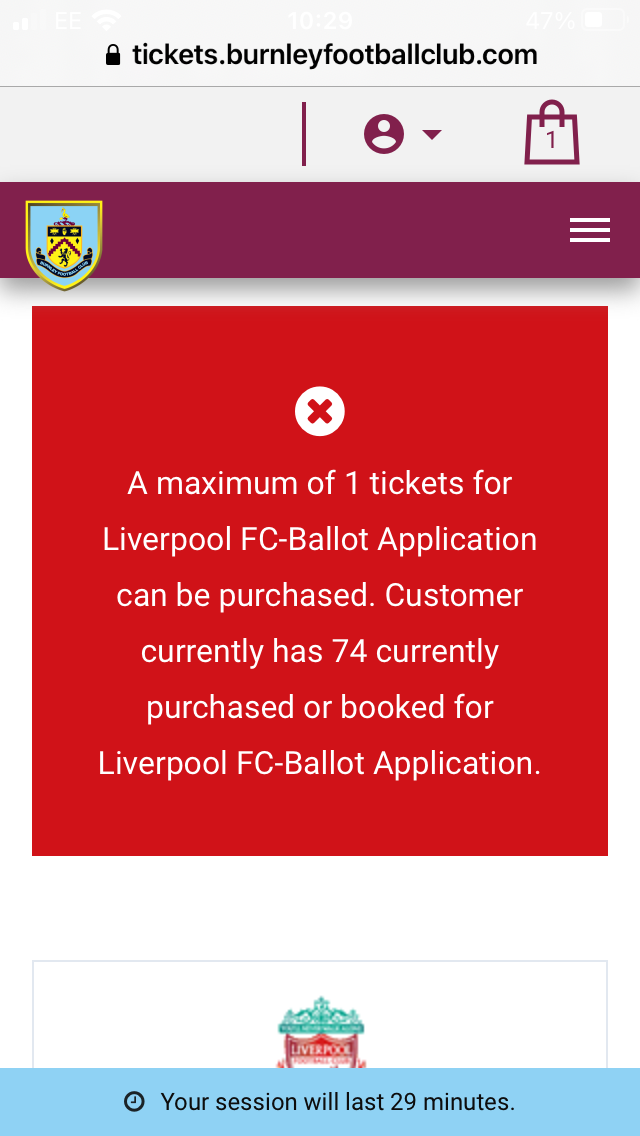Click the session will last 29 minutes message
This screenshot has height=1136, width=640.
pyautogui.click(x=338, y=1102)
